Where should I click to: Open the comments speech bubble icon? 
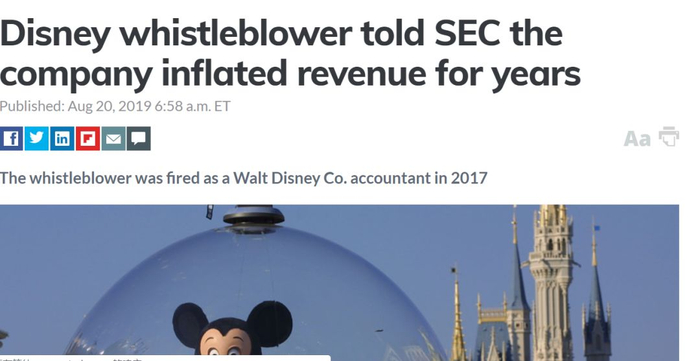tap(139, 139)
